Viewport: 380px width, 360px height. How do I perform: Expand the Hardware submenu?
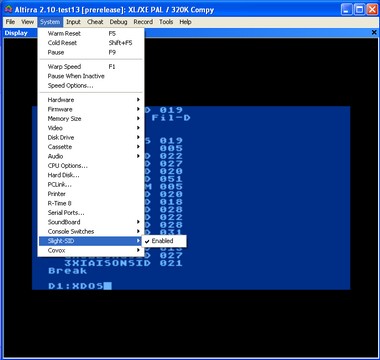[91, 100]
